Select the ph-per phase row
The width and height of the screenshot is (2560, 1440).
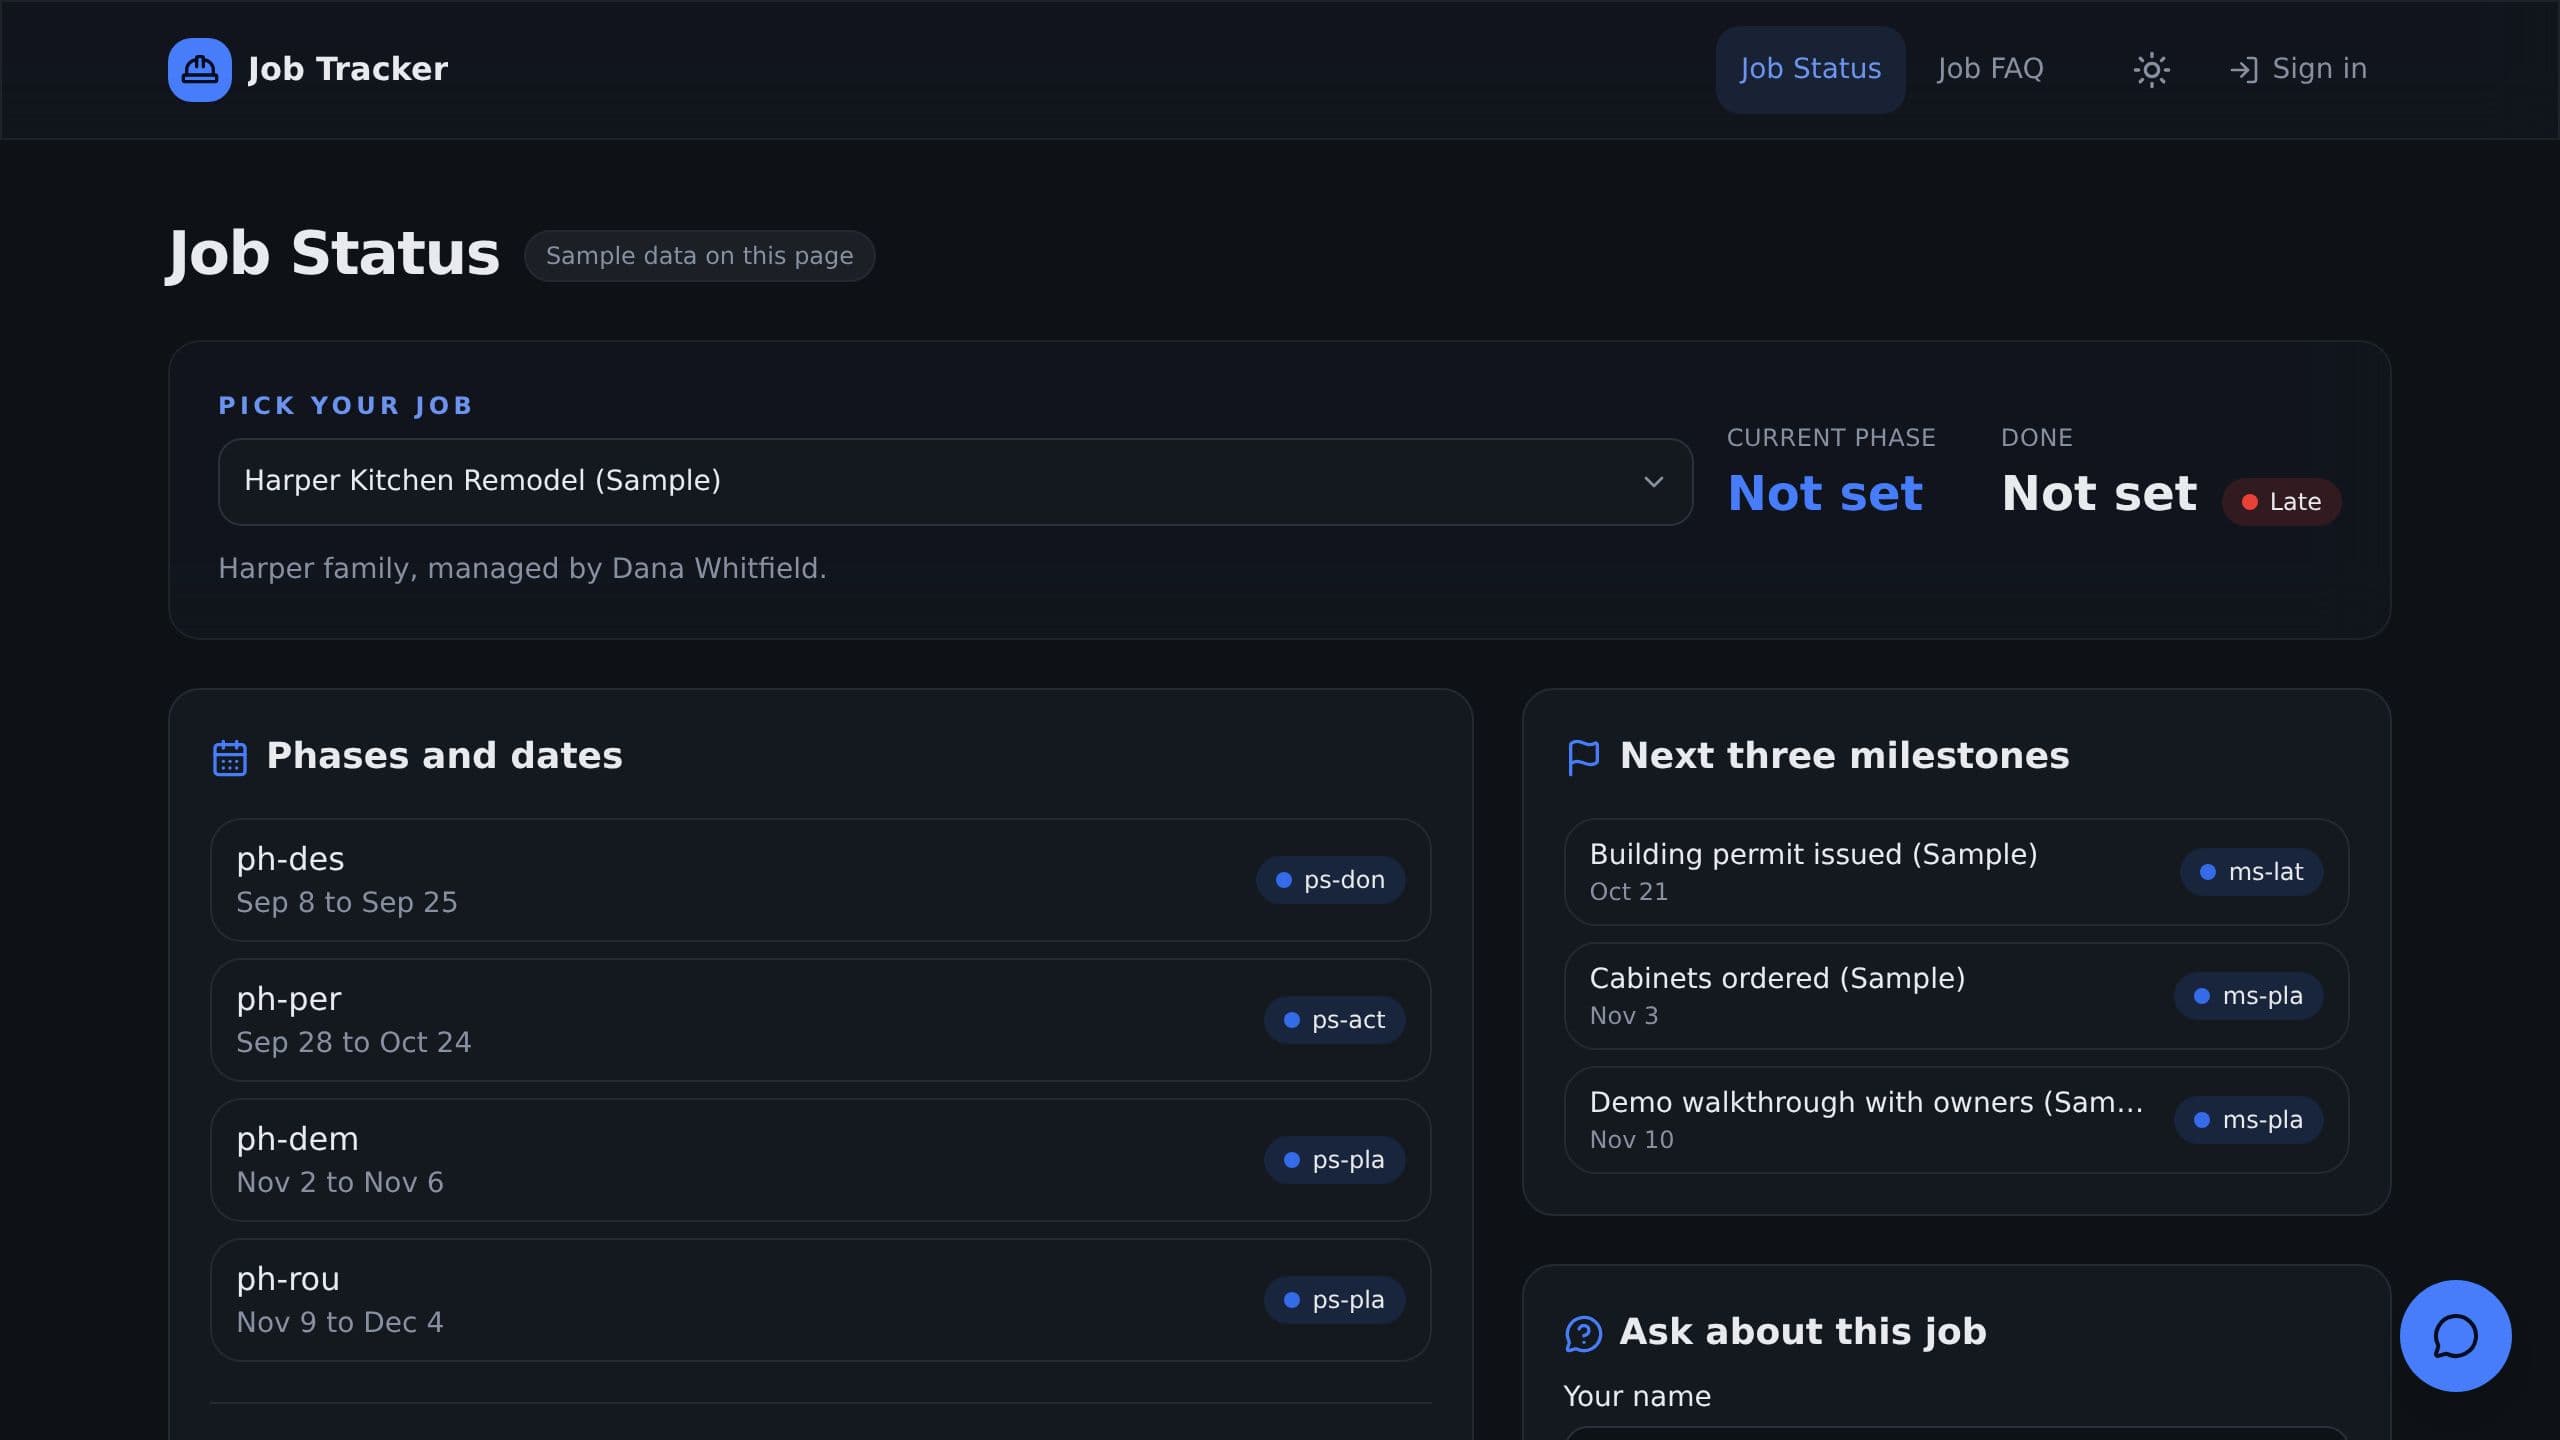[820, 1020]
